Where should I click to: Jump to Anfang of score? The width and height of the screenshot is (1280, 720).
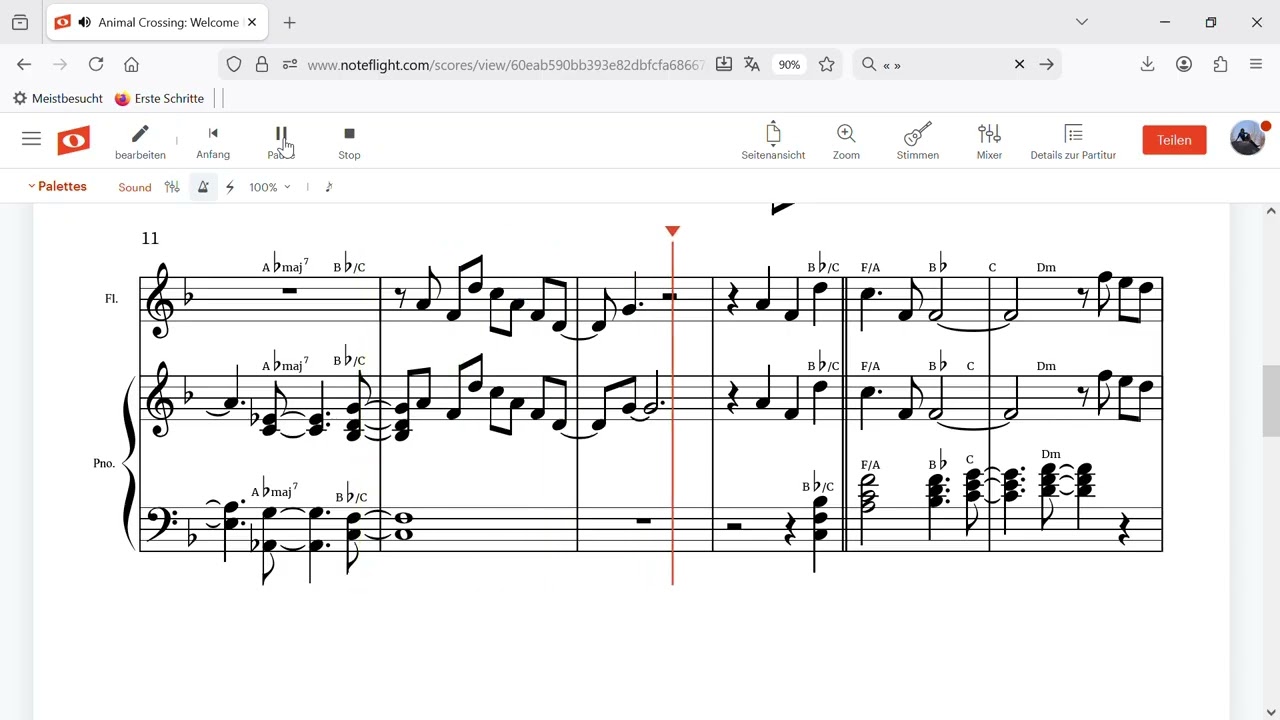(x=213, y=142)
